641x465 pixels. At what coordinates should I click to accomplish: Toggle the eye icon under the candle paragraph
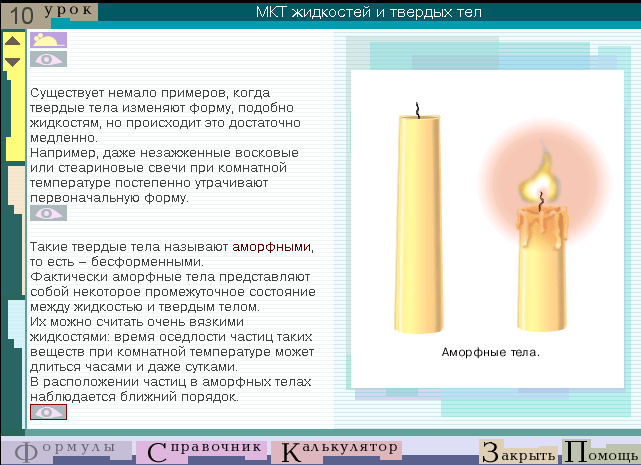coord(48,213)
